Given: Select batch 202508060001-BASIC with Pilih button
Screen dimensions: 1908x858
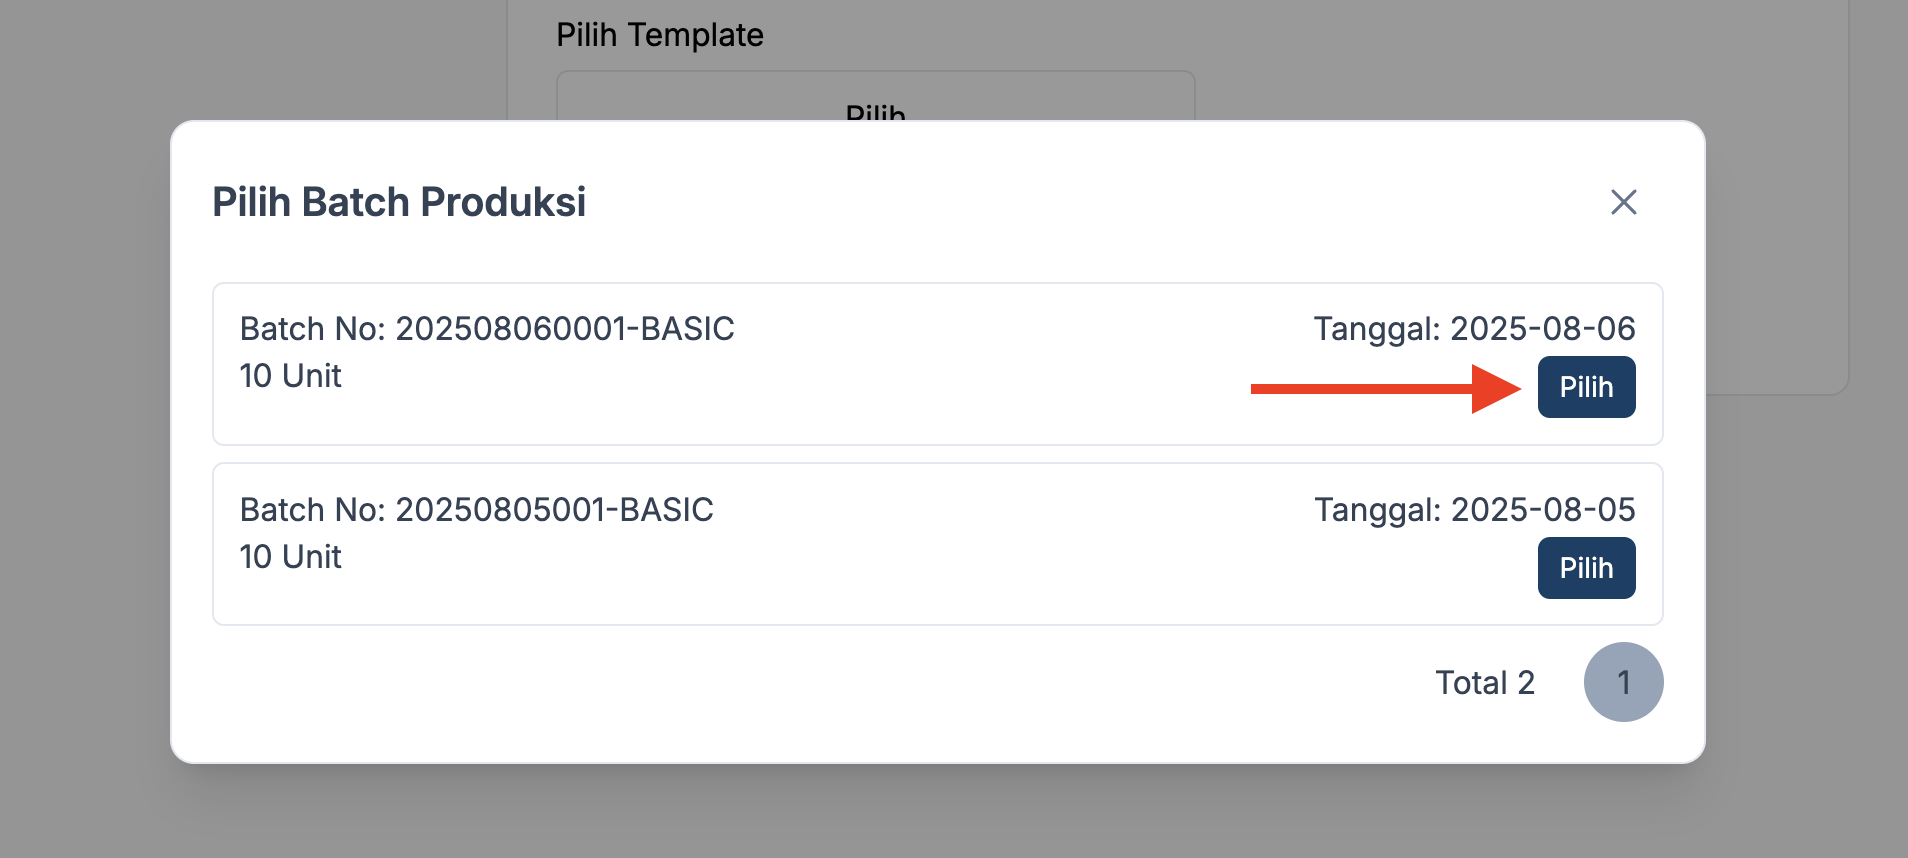Looking at the screenshot, I should pos(1586,387).
